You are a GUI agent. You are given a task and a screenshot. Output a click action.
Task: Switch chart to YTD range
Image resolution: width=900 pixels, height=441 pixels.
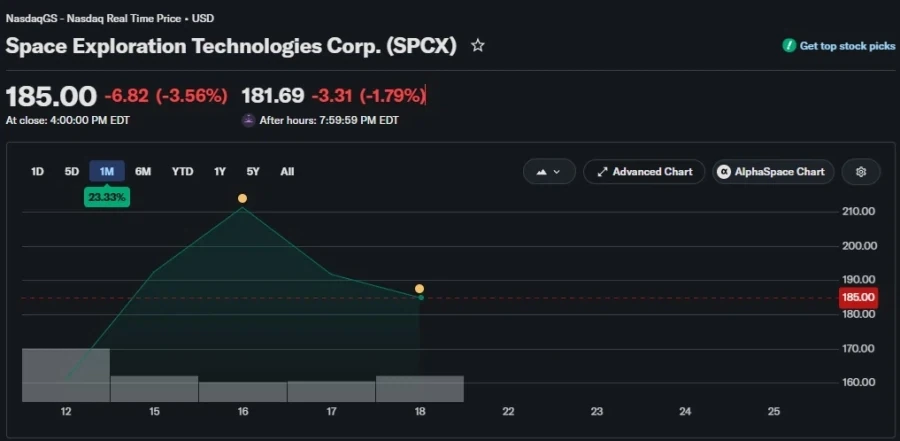point(183,172)
